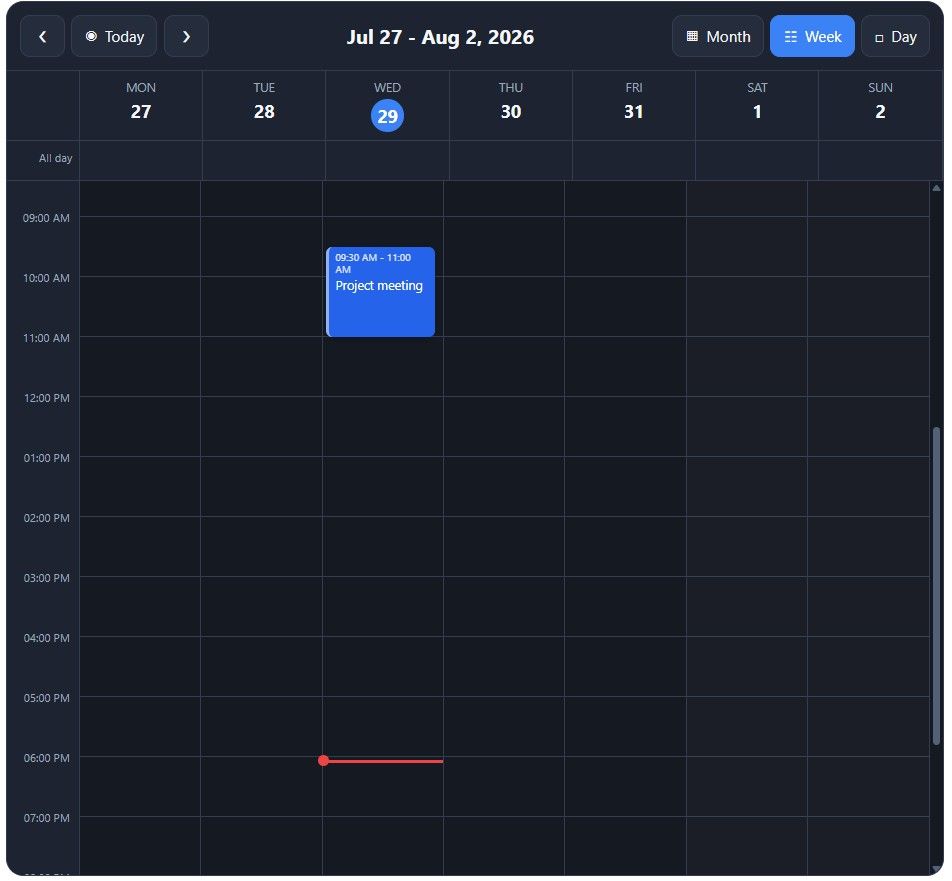Click the scrollbar down arrow
Viewport: 952px width, 881px height.
point(936,869)
